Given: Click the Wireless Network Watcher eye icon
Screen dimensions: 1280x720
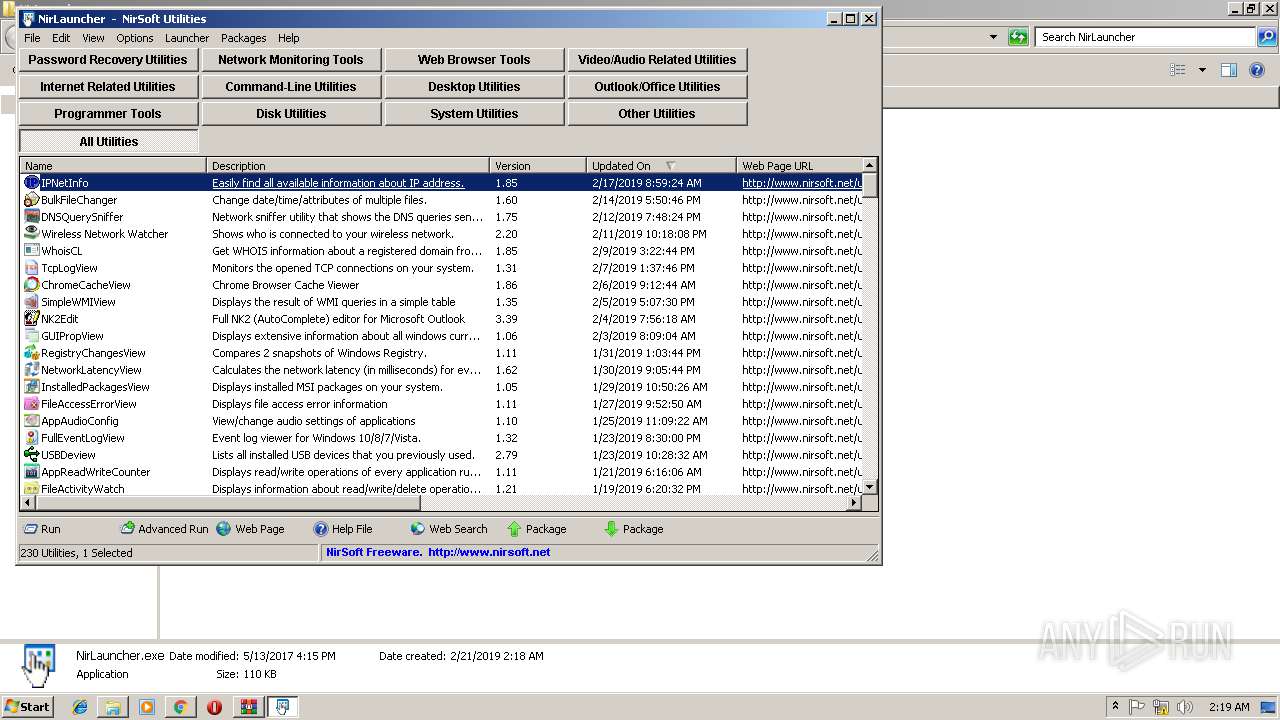Looking at the screenshot, I should pos(32,234).
